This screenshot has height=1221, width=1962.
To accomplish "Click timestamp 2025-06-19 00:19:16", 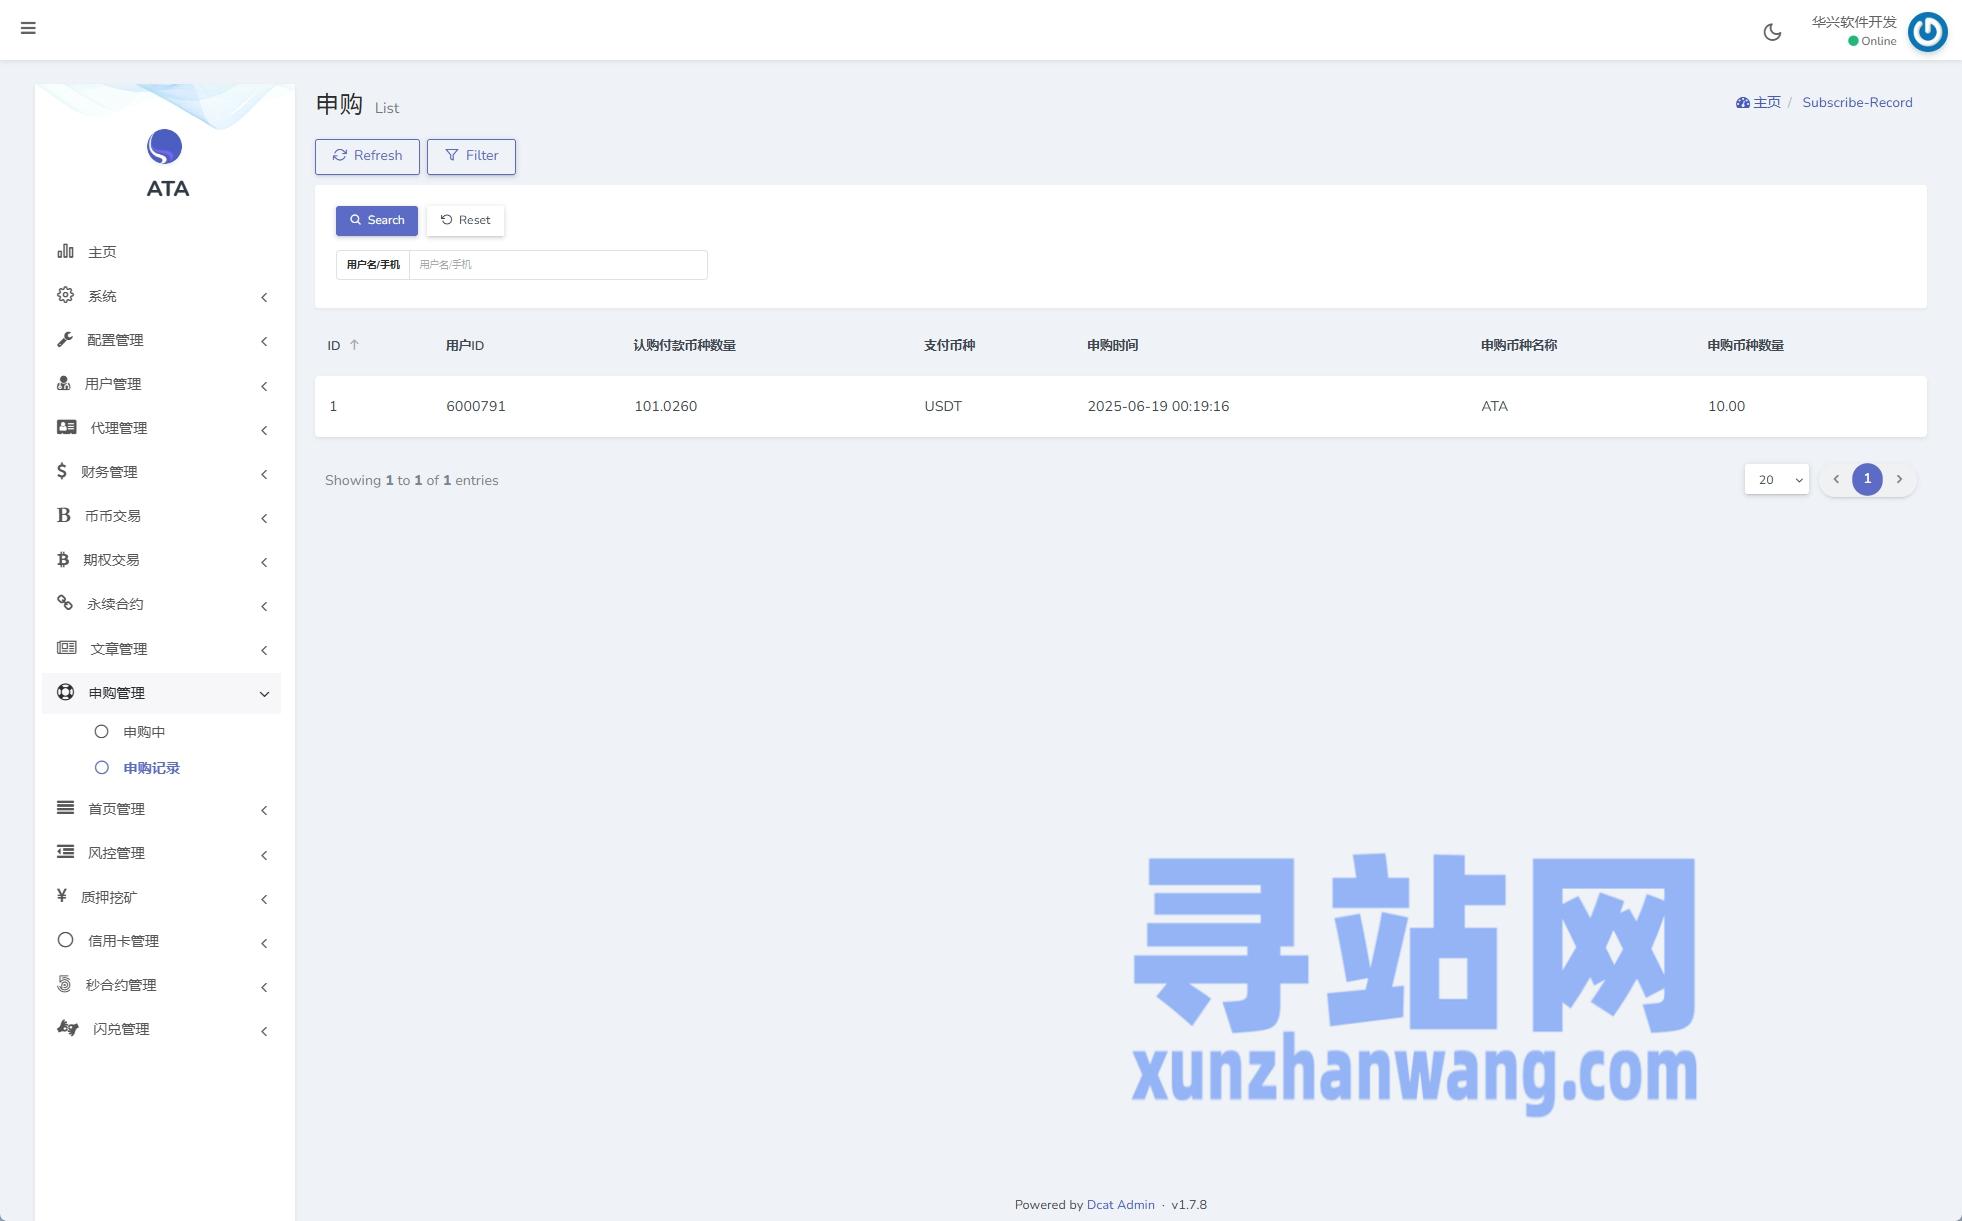I will (x=1158, y=406).
